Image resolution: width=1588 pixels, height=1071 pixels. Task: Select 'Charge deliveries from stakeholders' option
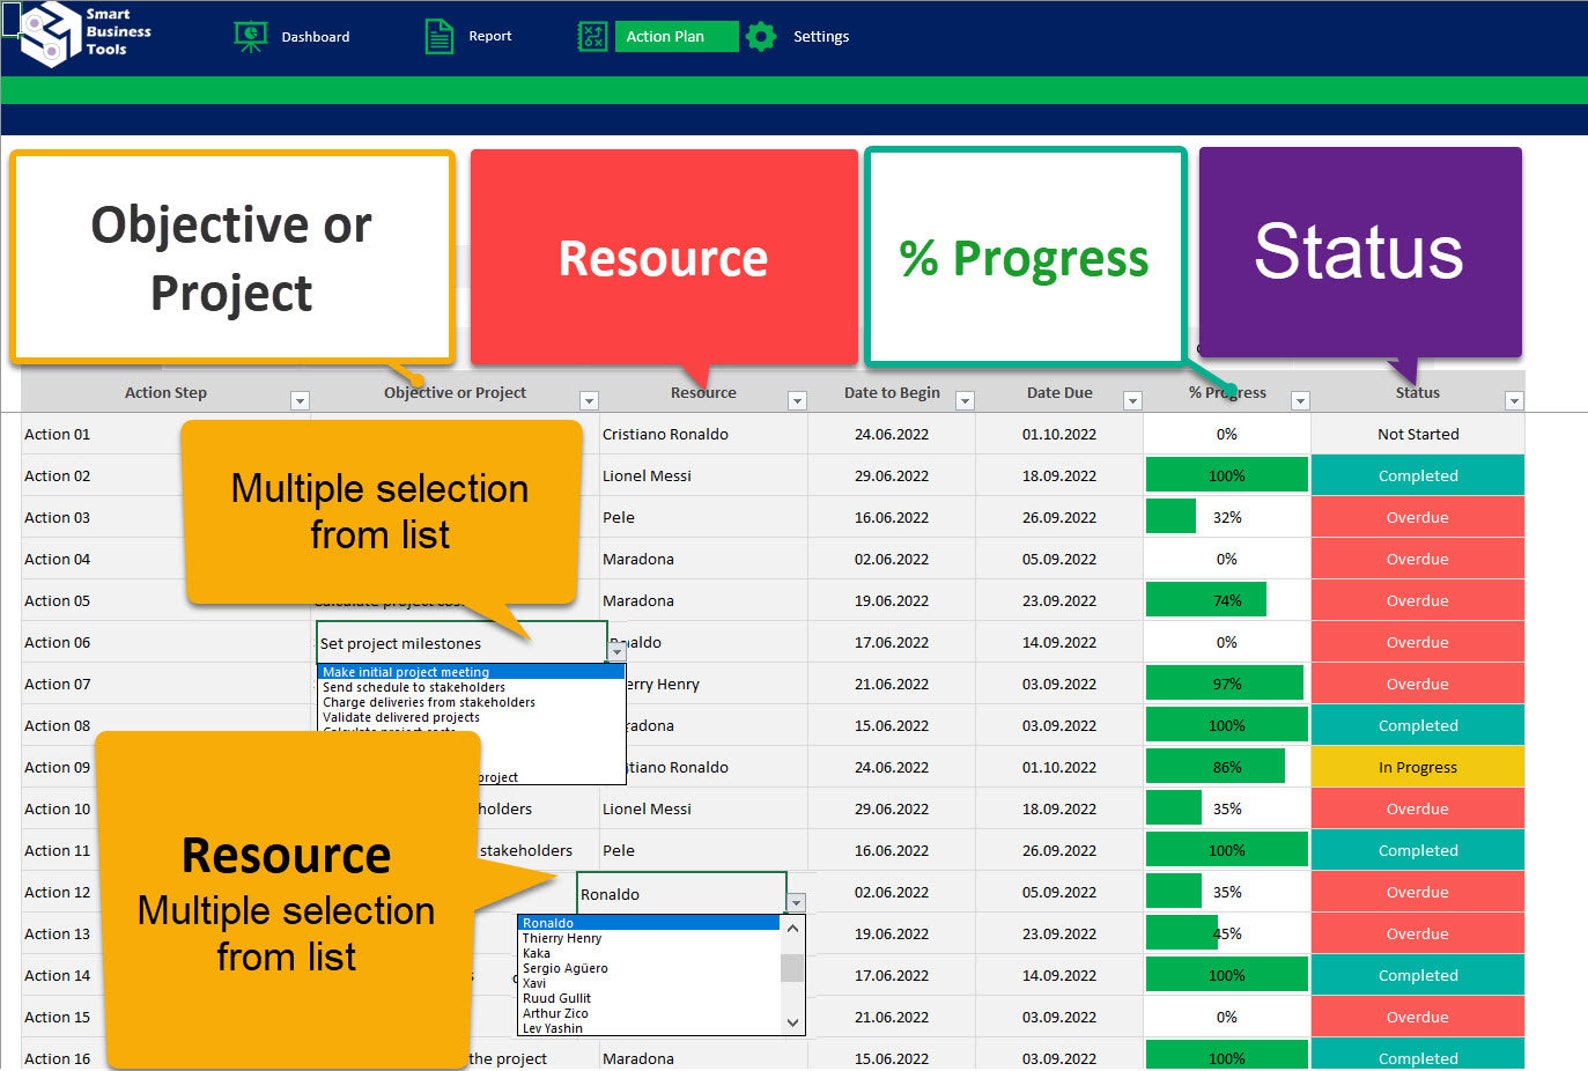[471, 702]
